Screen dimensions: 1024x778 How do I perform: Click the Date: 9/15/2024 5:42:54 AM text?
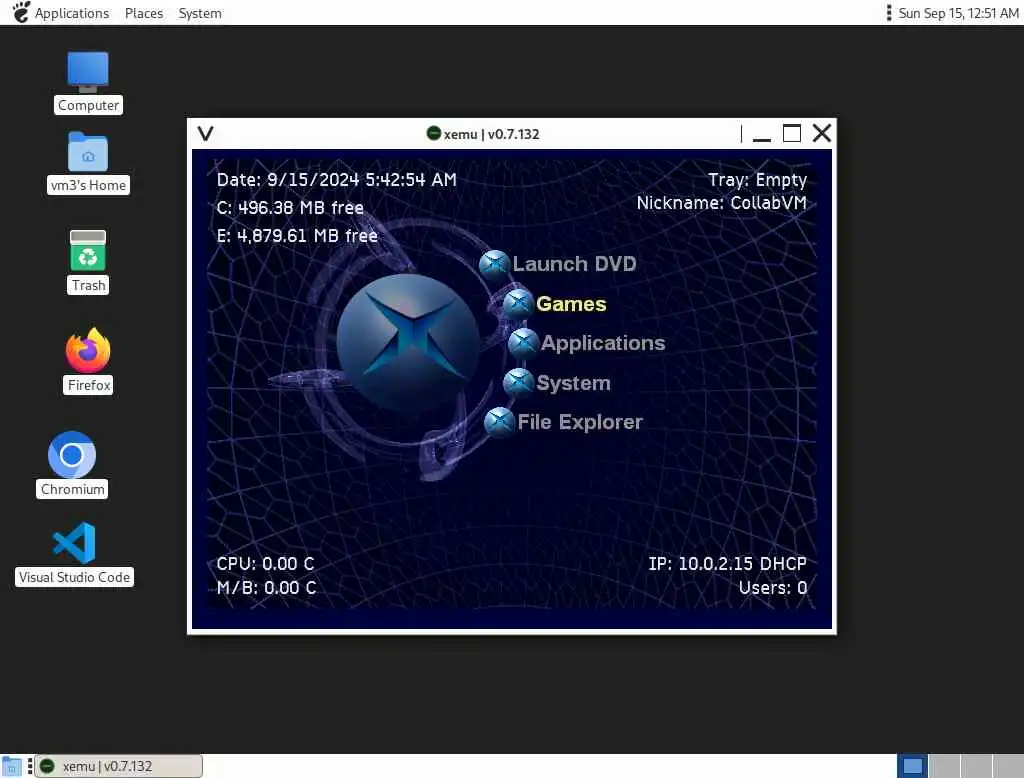[x=336, y=180]
